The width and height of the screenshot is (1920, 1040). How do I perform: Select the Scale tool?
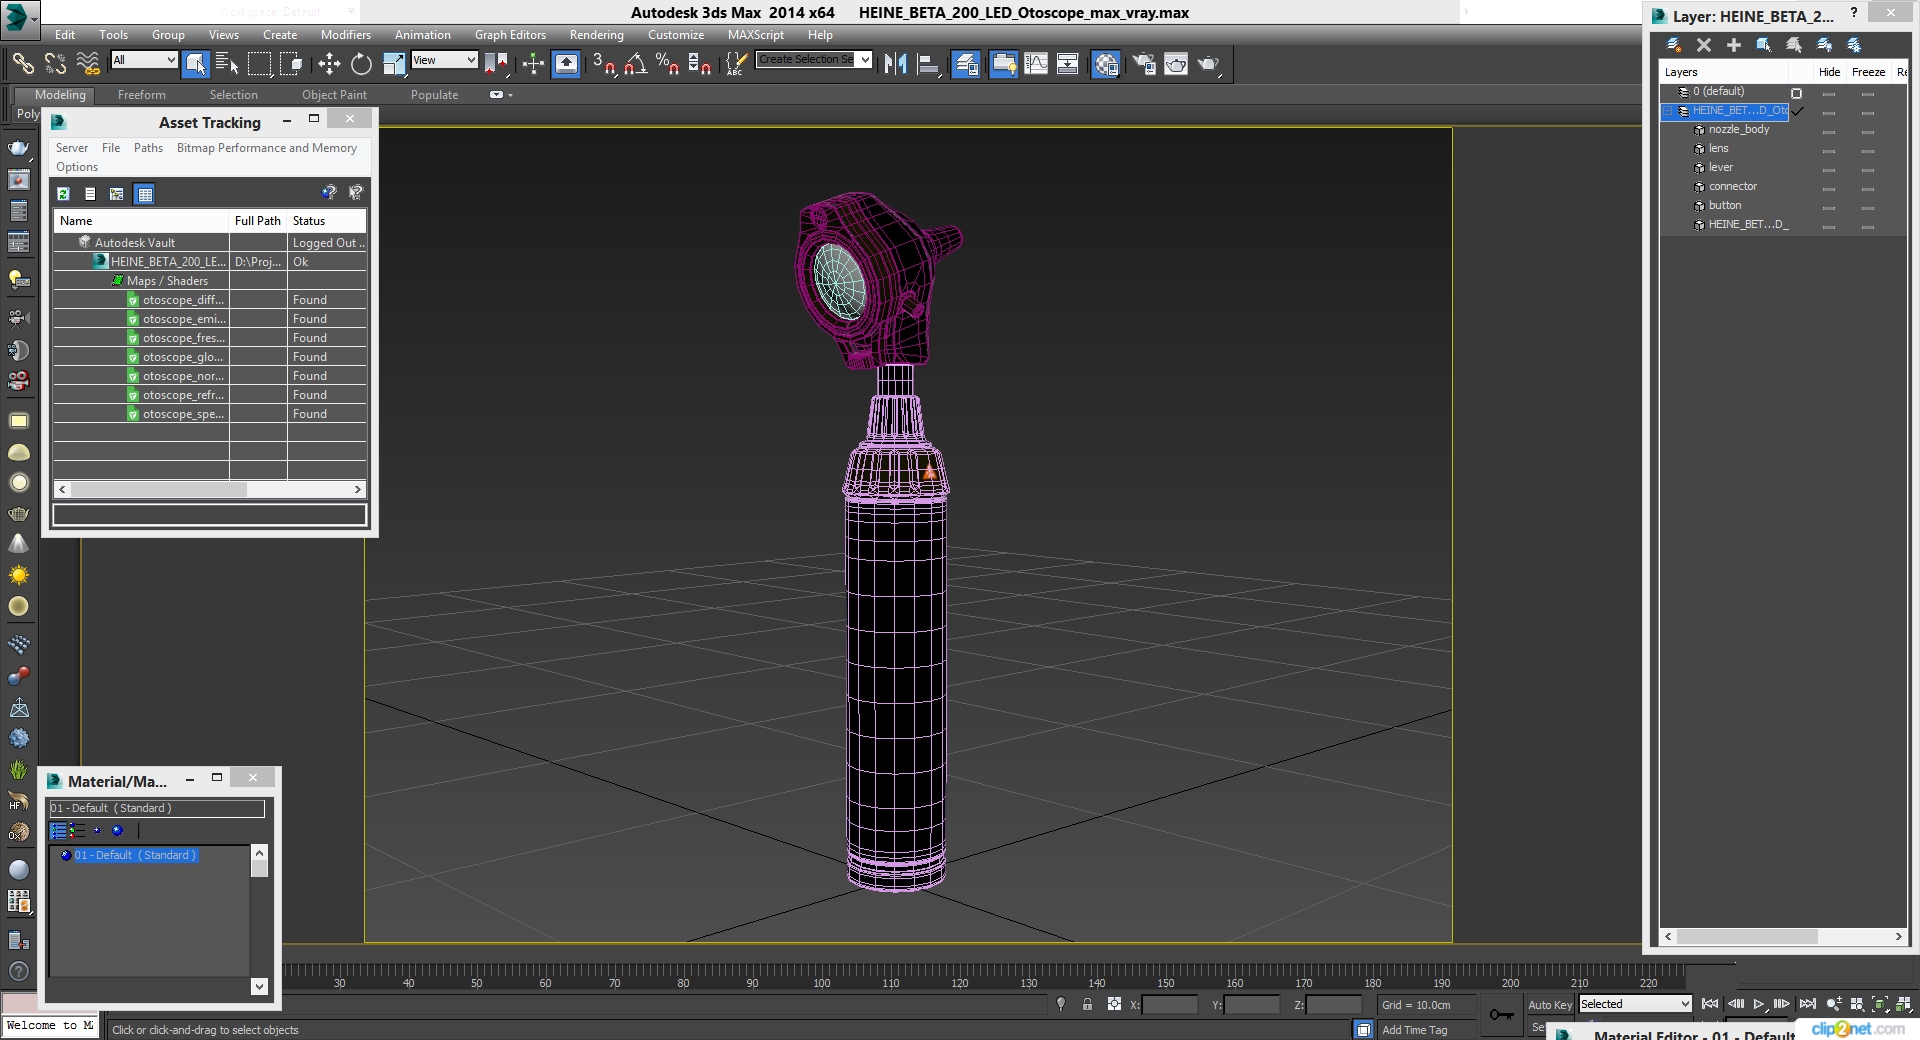[x=394, y=64]
